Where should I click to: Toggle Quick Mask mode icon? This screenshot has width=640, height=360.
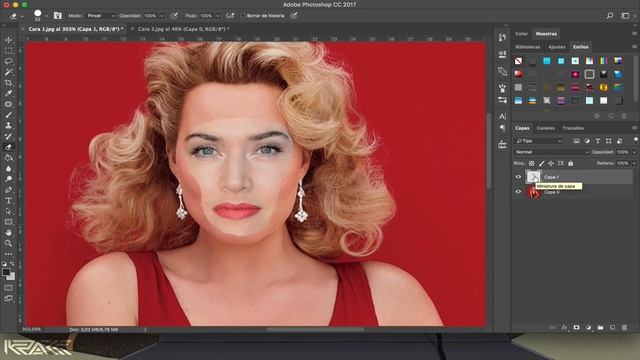8,288
